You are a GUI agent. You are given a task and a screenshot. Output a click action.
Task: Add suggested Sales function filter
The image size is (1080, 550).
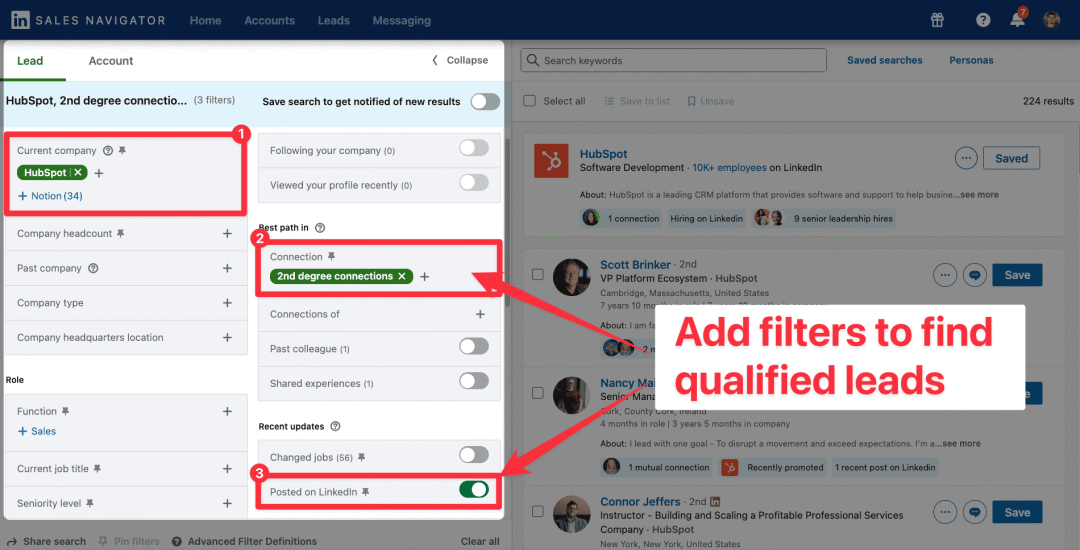point(37,431)
